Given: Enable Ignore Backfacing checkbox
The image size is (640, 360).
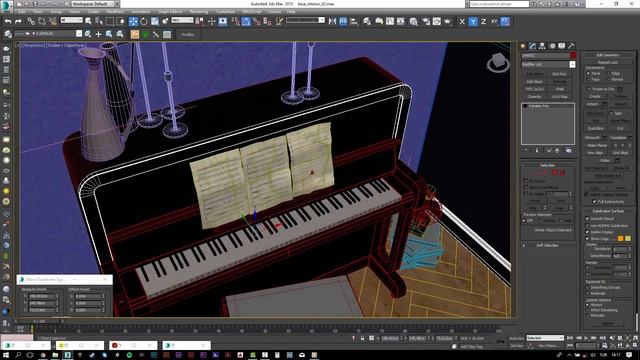Looking at the screenshot, I should [526, 187].
